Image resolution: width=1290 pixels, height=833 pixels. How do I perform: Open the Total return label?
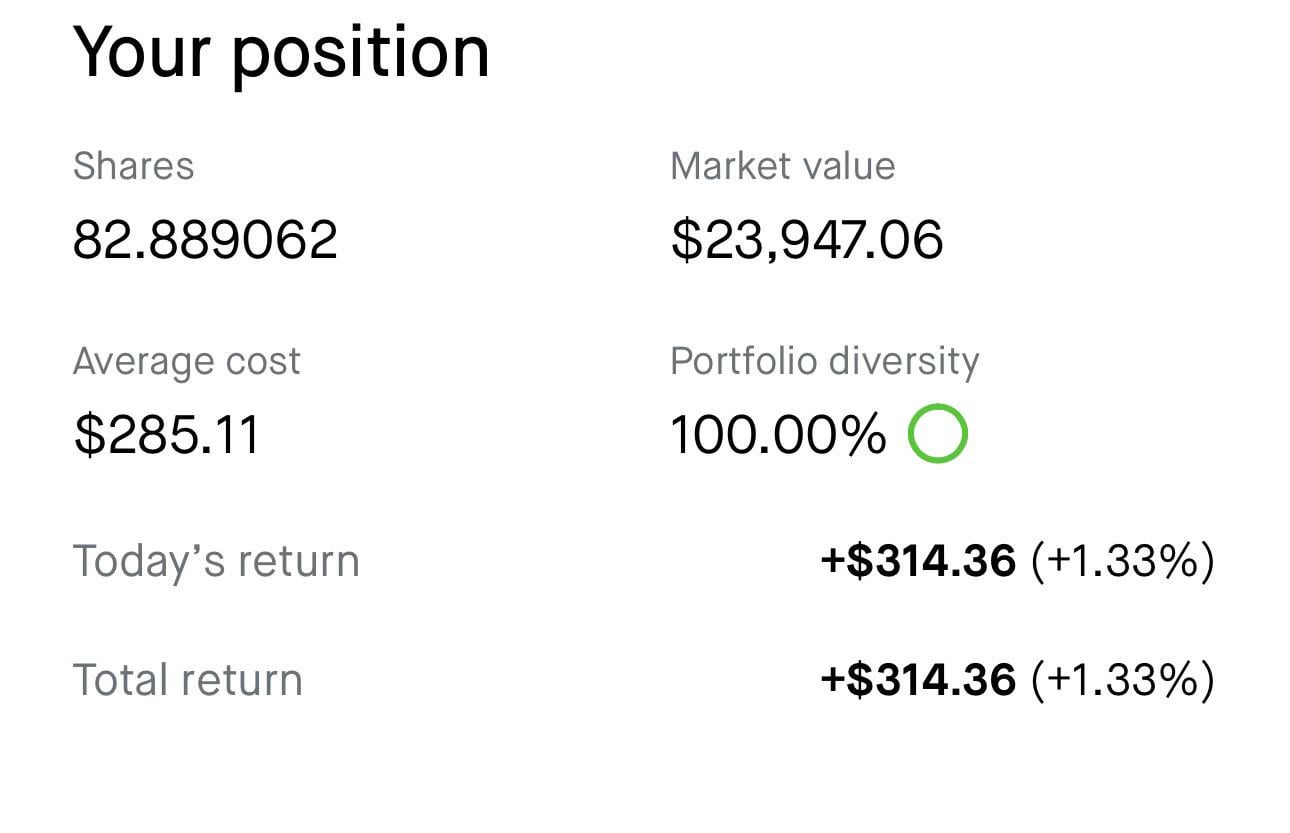point(187,680)
